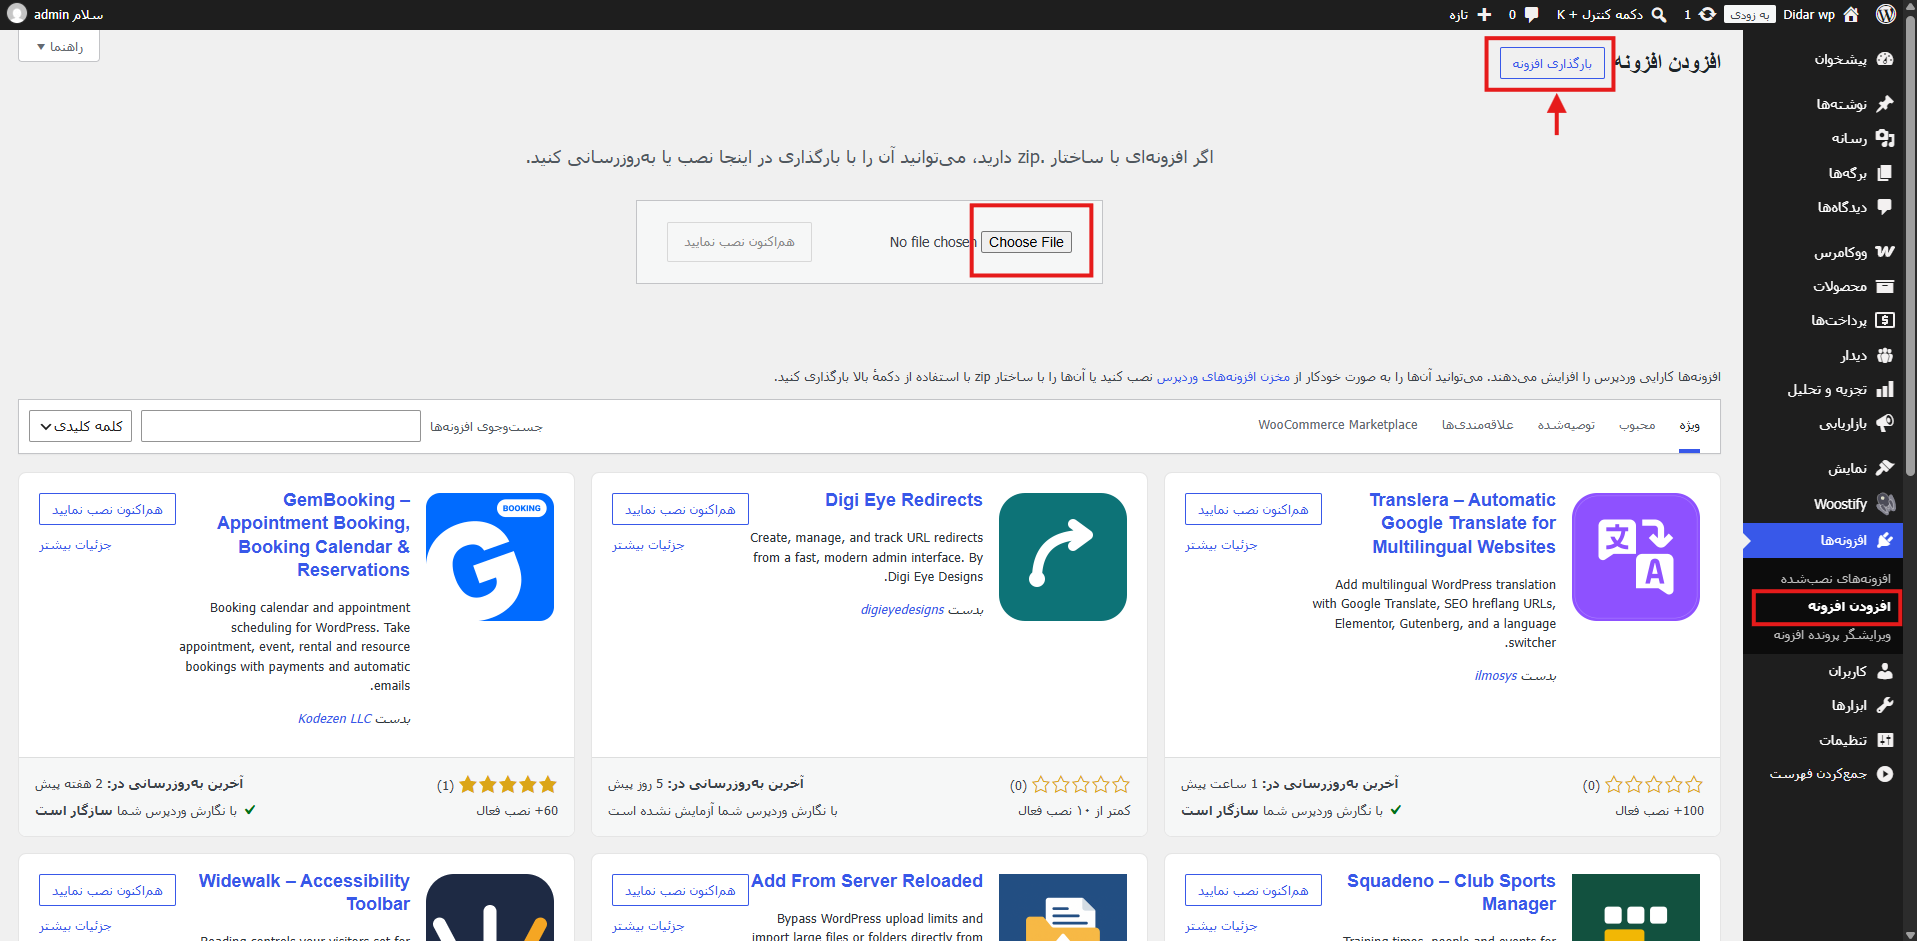Image resolution: width=1917 pixels, height=941 pixels.
Task: Click the Digi Eye Redirects arrow thumbnail
Action: [x=1062, y=557]
